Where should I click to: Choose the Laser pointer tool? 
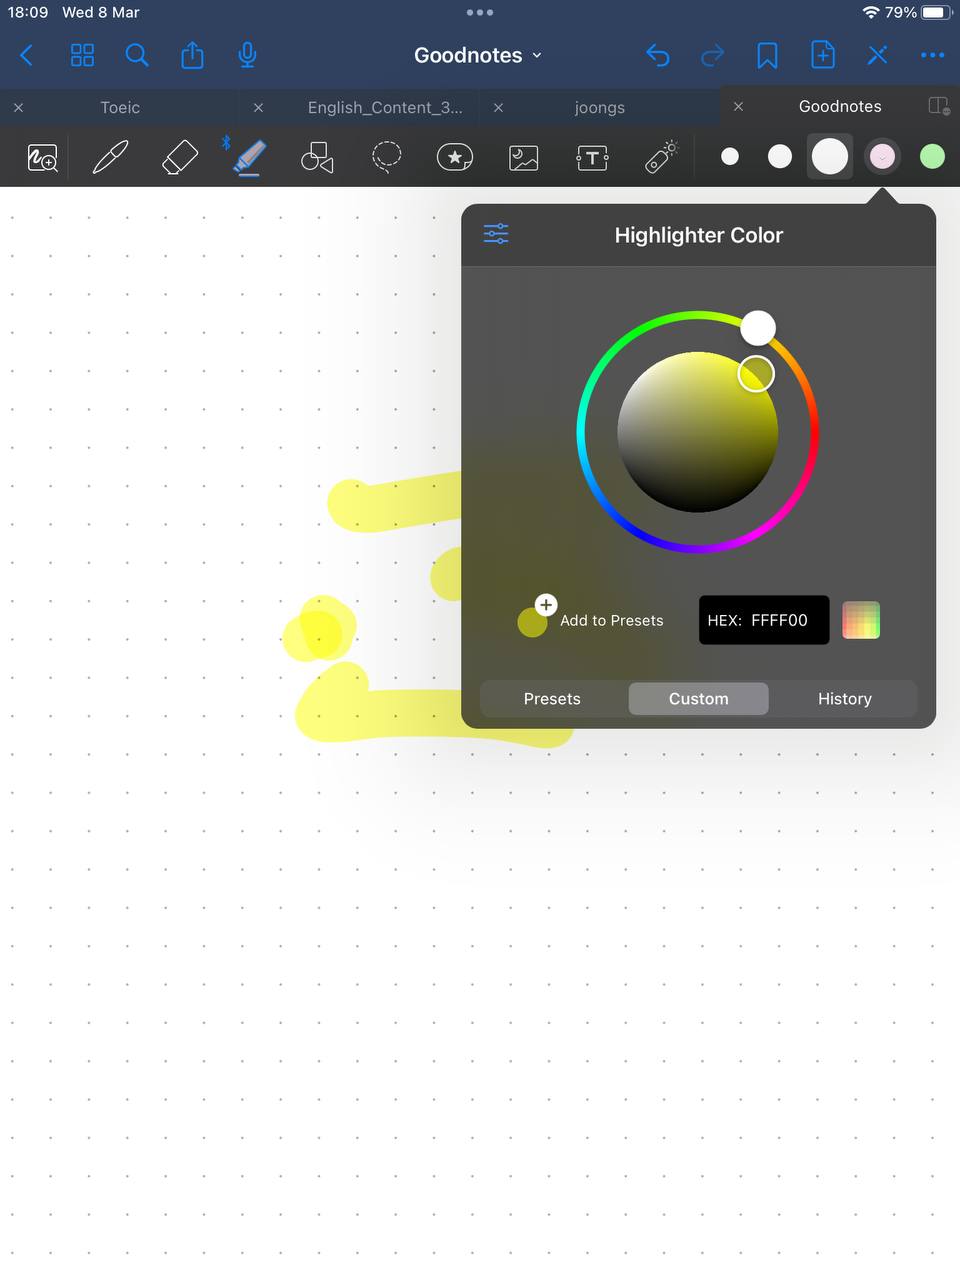(x=661, y=157)
